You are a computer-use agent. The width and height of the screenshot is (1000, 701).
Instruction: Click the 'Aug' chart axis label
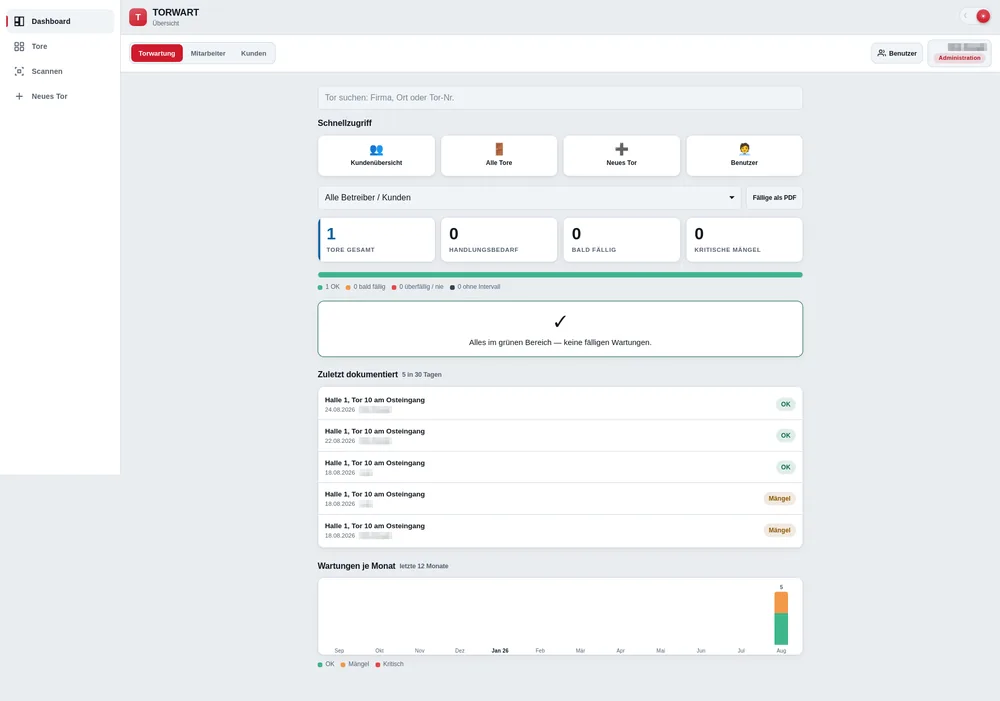pos(781,651)
